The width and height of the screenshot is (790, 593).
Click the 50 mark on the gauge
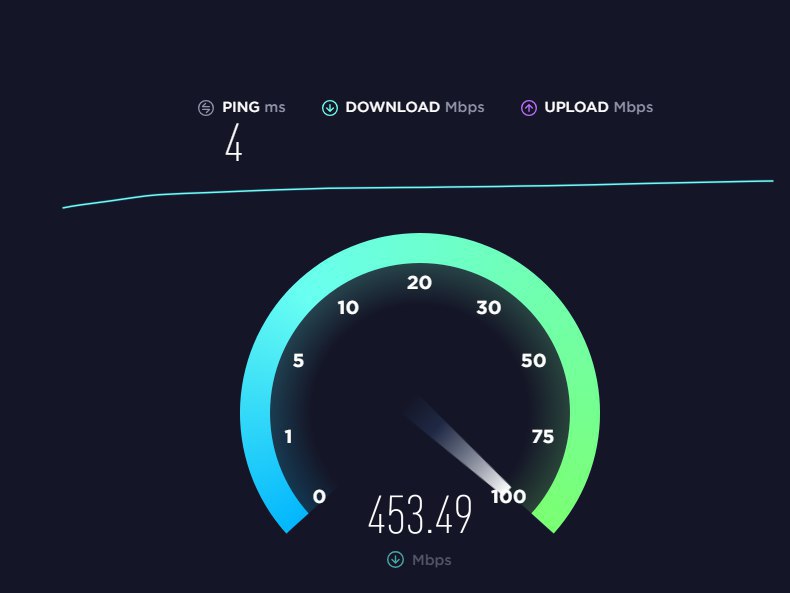(534, 361)
